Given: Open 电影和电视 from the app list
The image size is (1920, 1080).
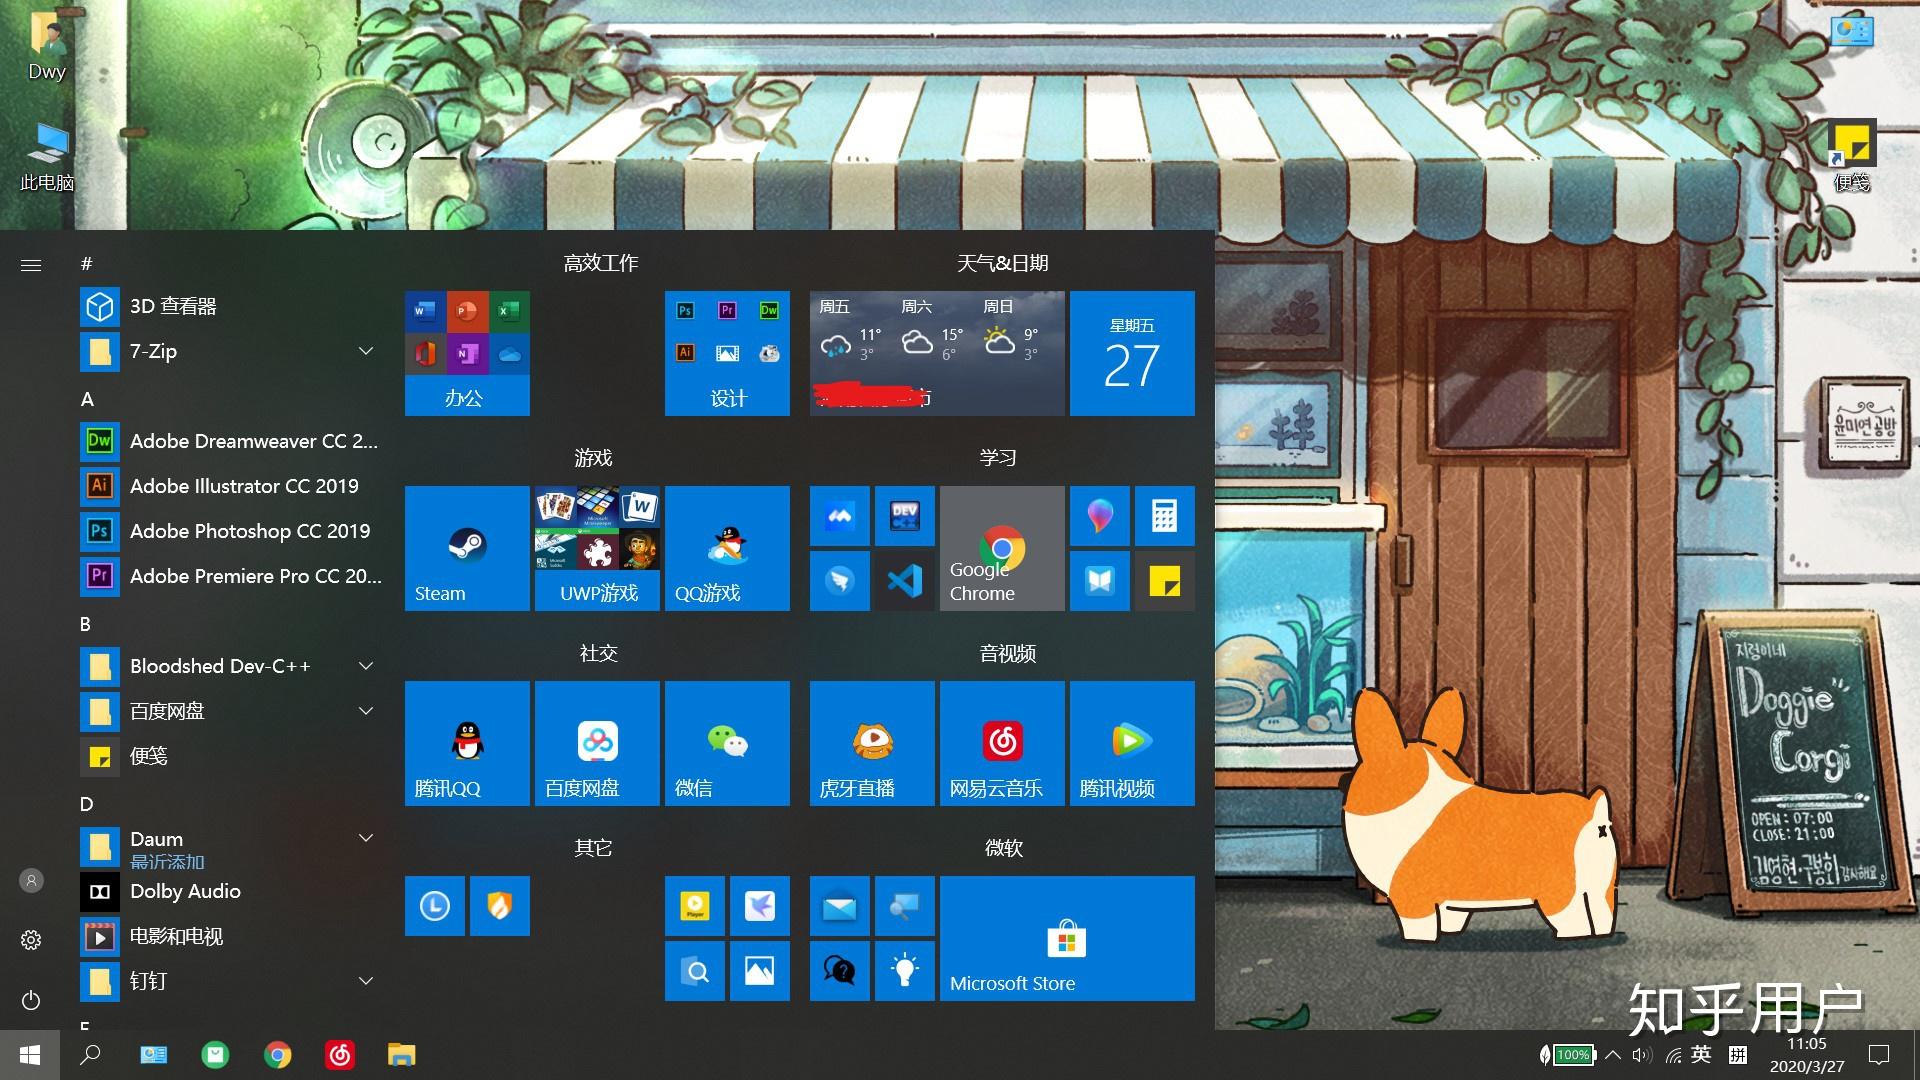Looking at the screenshot, I should pos(232,936).
